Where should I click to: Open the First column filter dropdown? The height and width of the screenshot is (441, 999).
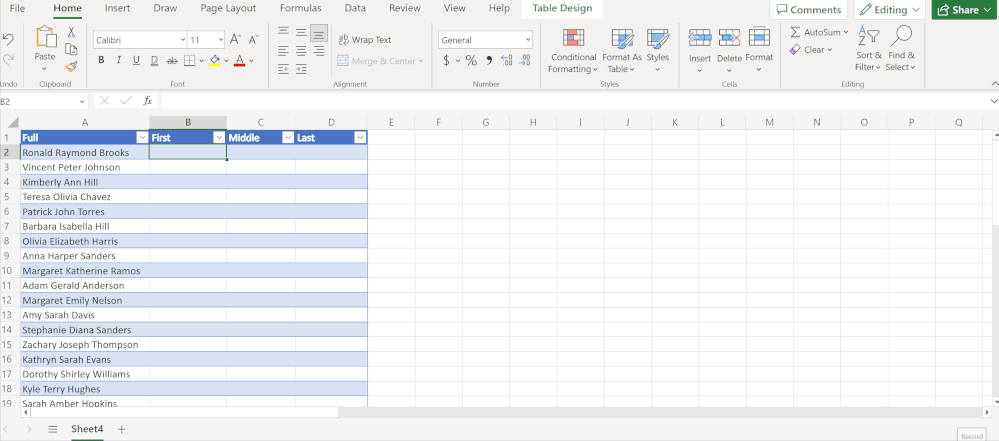tap(219, 138)
